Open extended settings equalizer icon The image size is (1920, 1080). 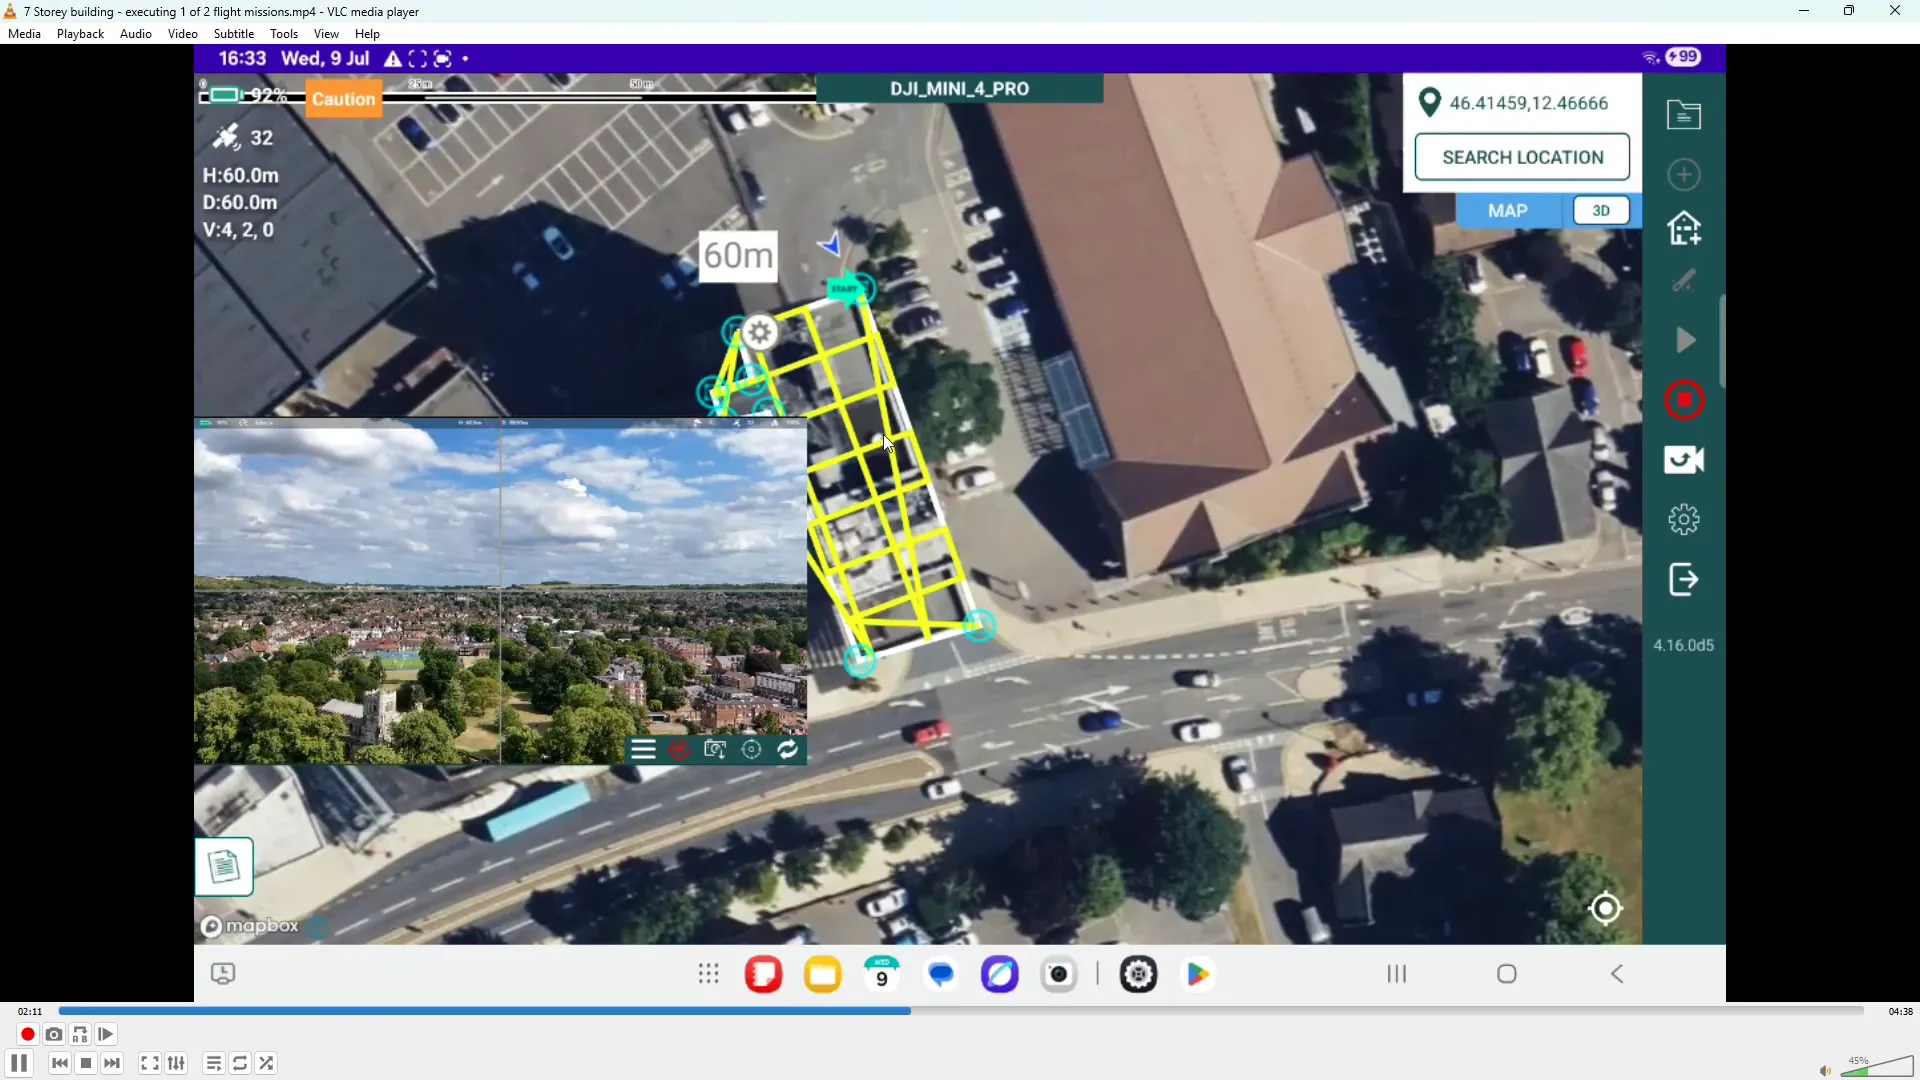click(177, 1064)
